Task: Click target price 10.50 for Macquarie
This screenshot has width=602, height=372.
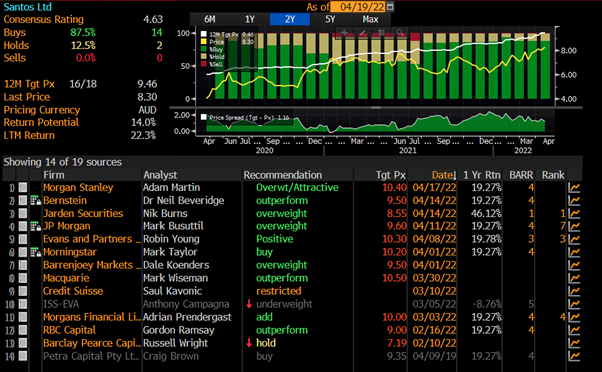Action: coord(394,278)
